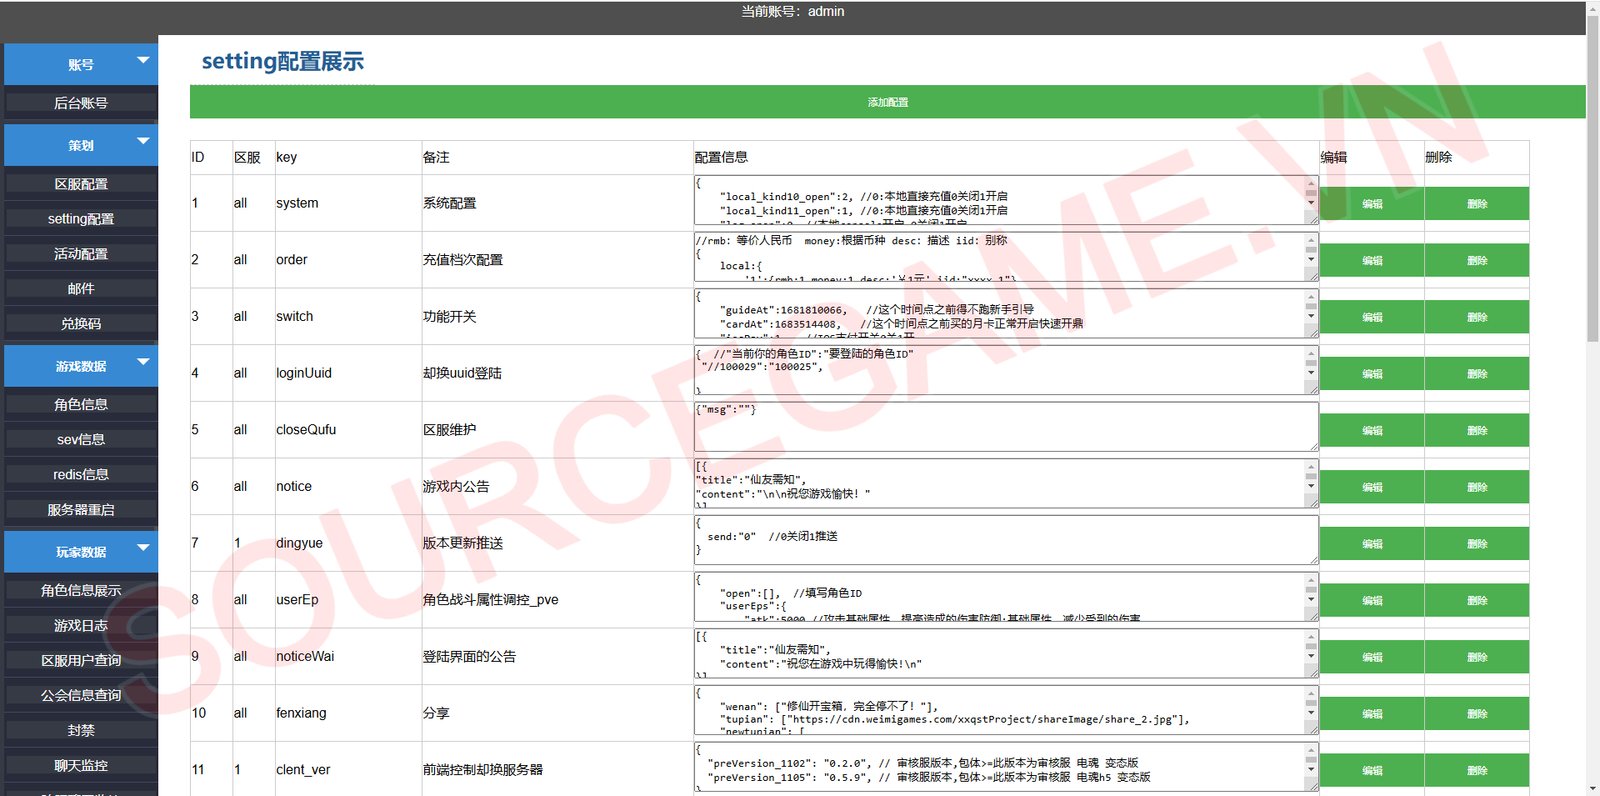Click inside the closeQufu config textarea
Viewport: 1600px width, 796px height.
(1005, 428)
